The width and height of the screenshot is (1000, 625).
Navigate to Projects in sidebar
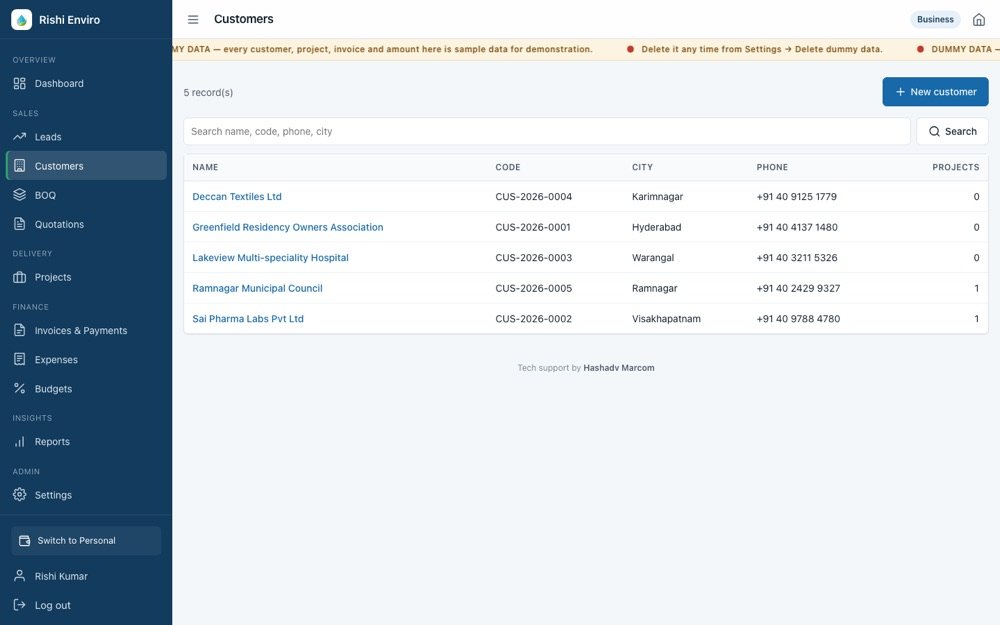click(86, 277)
